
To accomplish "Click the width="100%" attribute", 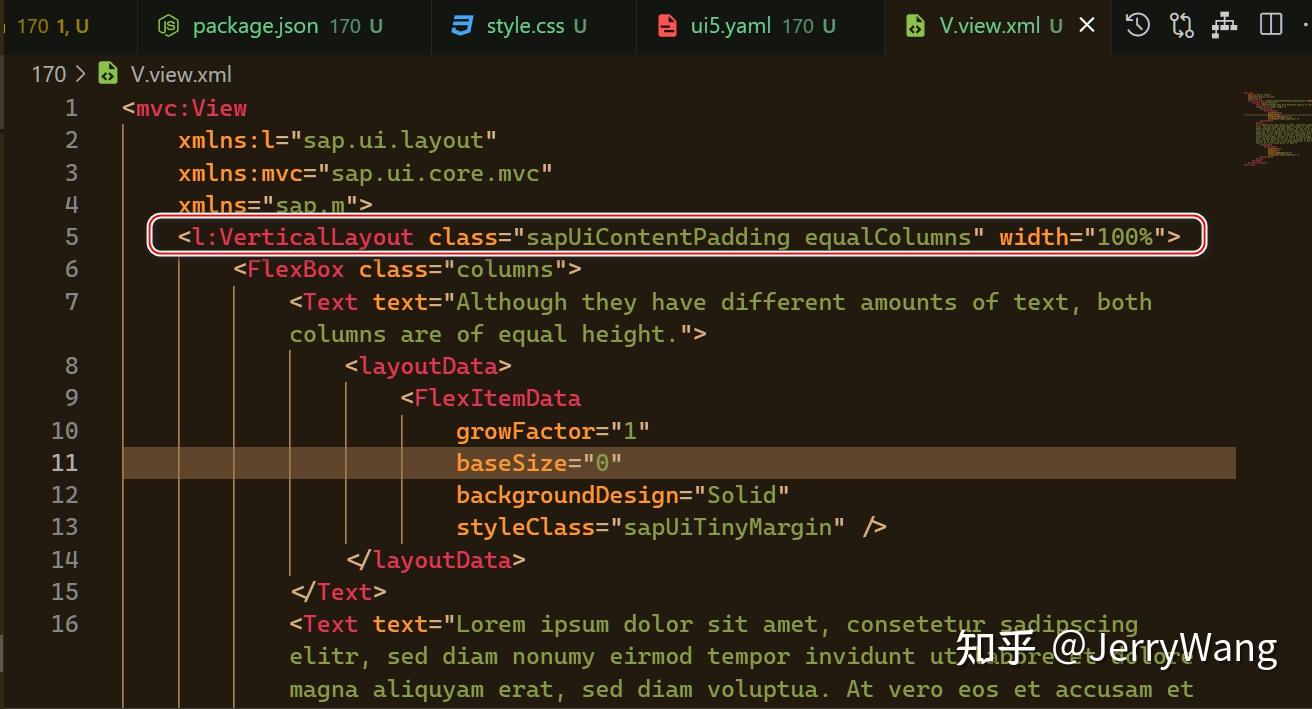I will click(x=1082, y=237).
